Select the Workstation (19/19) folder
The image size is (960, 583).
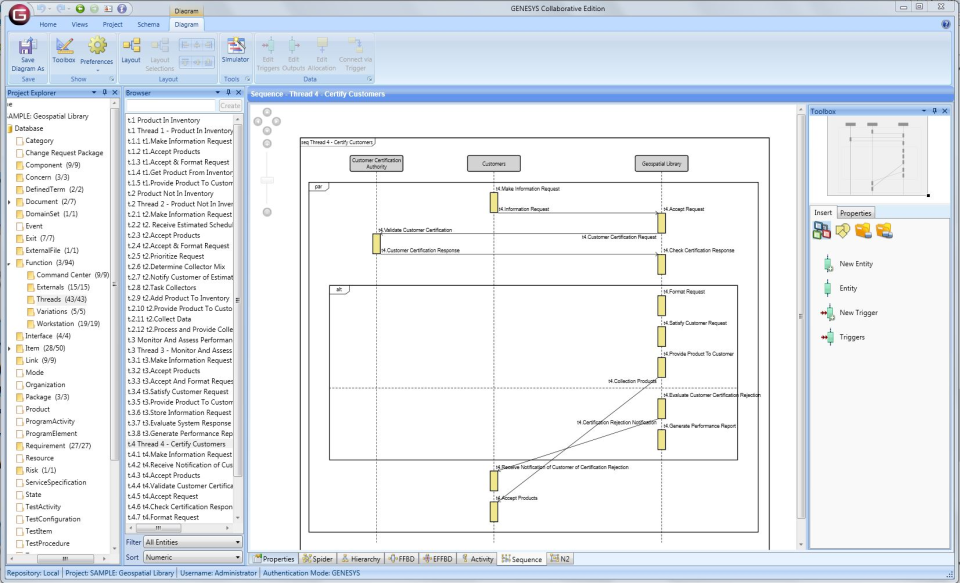tap(67, 323)
